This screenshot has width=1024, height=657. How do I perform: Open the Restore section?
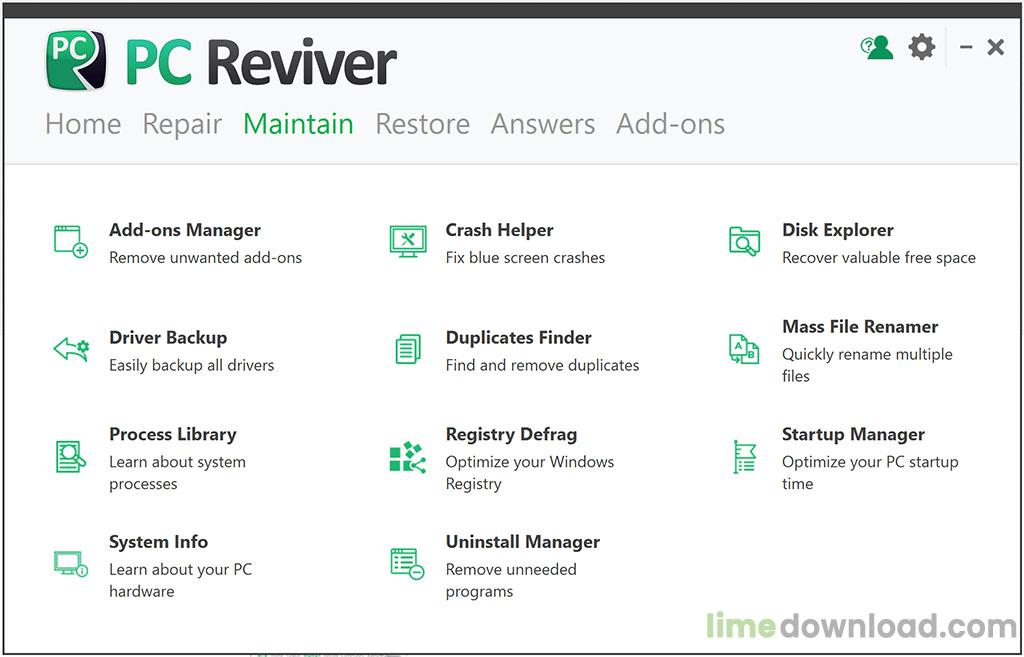point(422,124)
